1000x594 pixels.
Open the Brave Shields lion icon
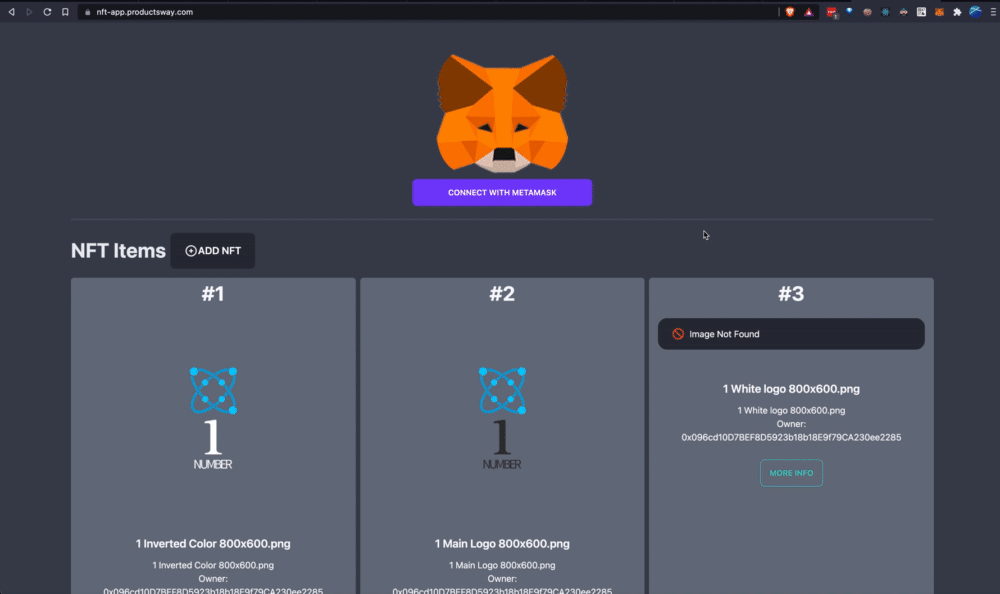point(790,12)
